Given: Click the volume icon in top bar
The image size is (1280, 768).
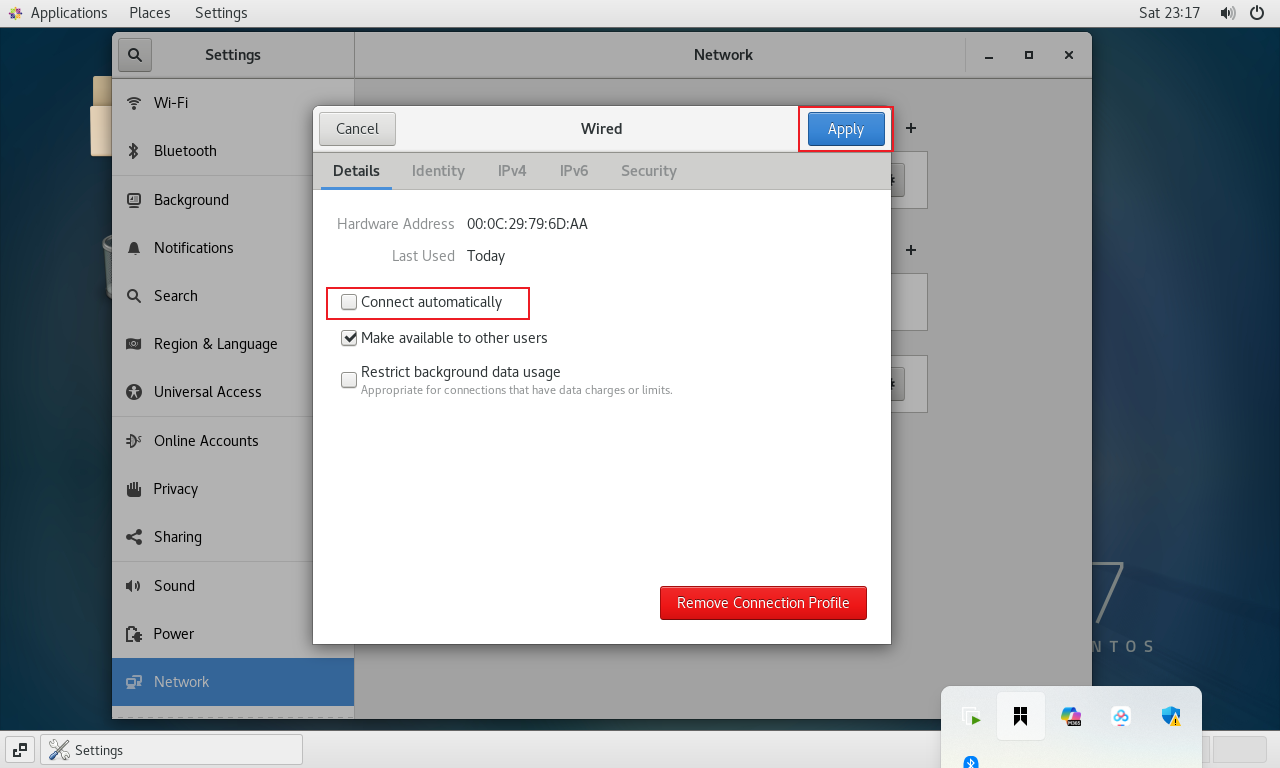Looking at the screenshot, I should (1227, 13).
